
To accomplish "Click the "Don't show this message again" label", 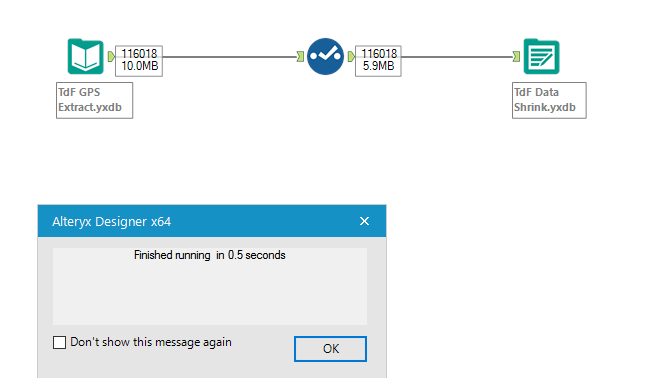I will pyautogui.click(x=151, y=342).
